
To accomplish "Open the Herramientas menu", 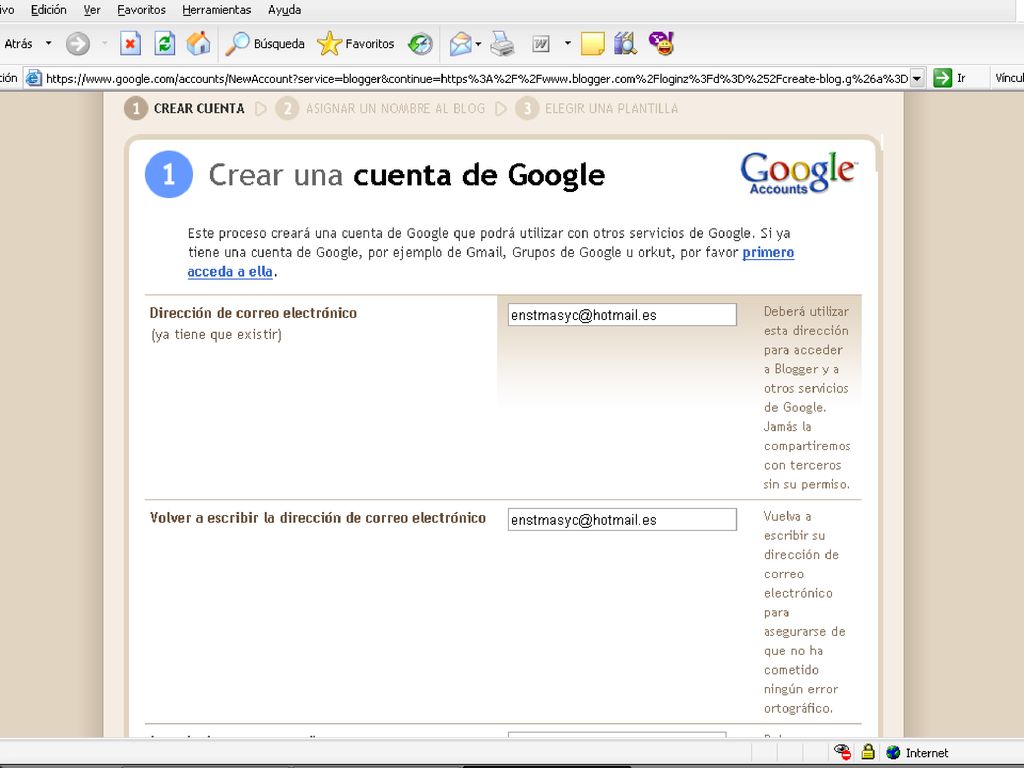I will [x=217, y=10].
